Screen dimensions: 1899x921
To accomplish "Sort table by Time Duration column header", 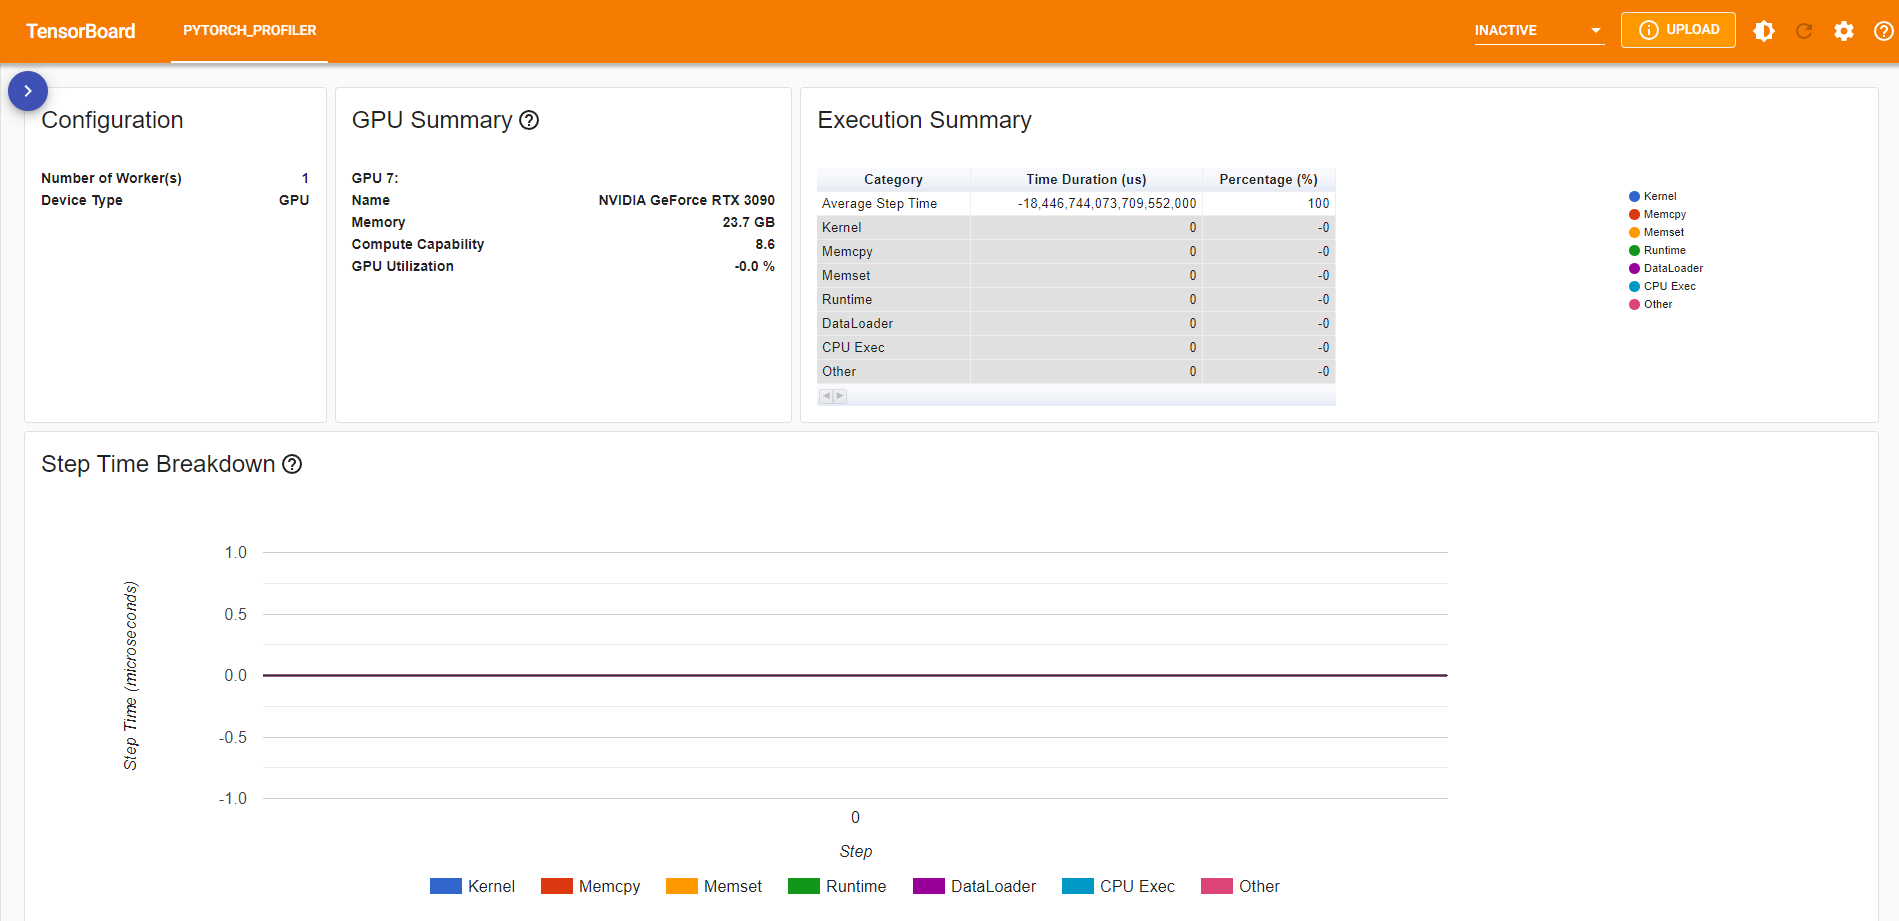I will (1085, 179).
